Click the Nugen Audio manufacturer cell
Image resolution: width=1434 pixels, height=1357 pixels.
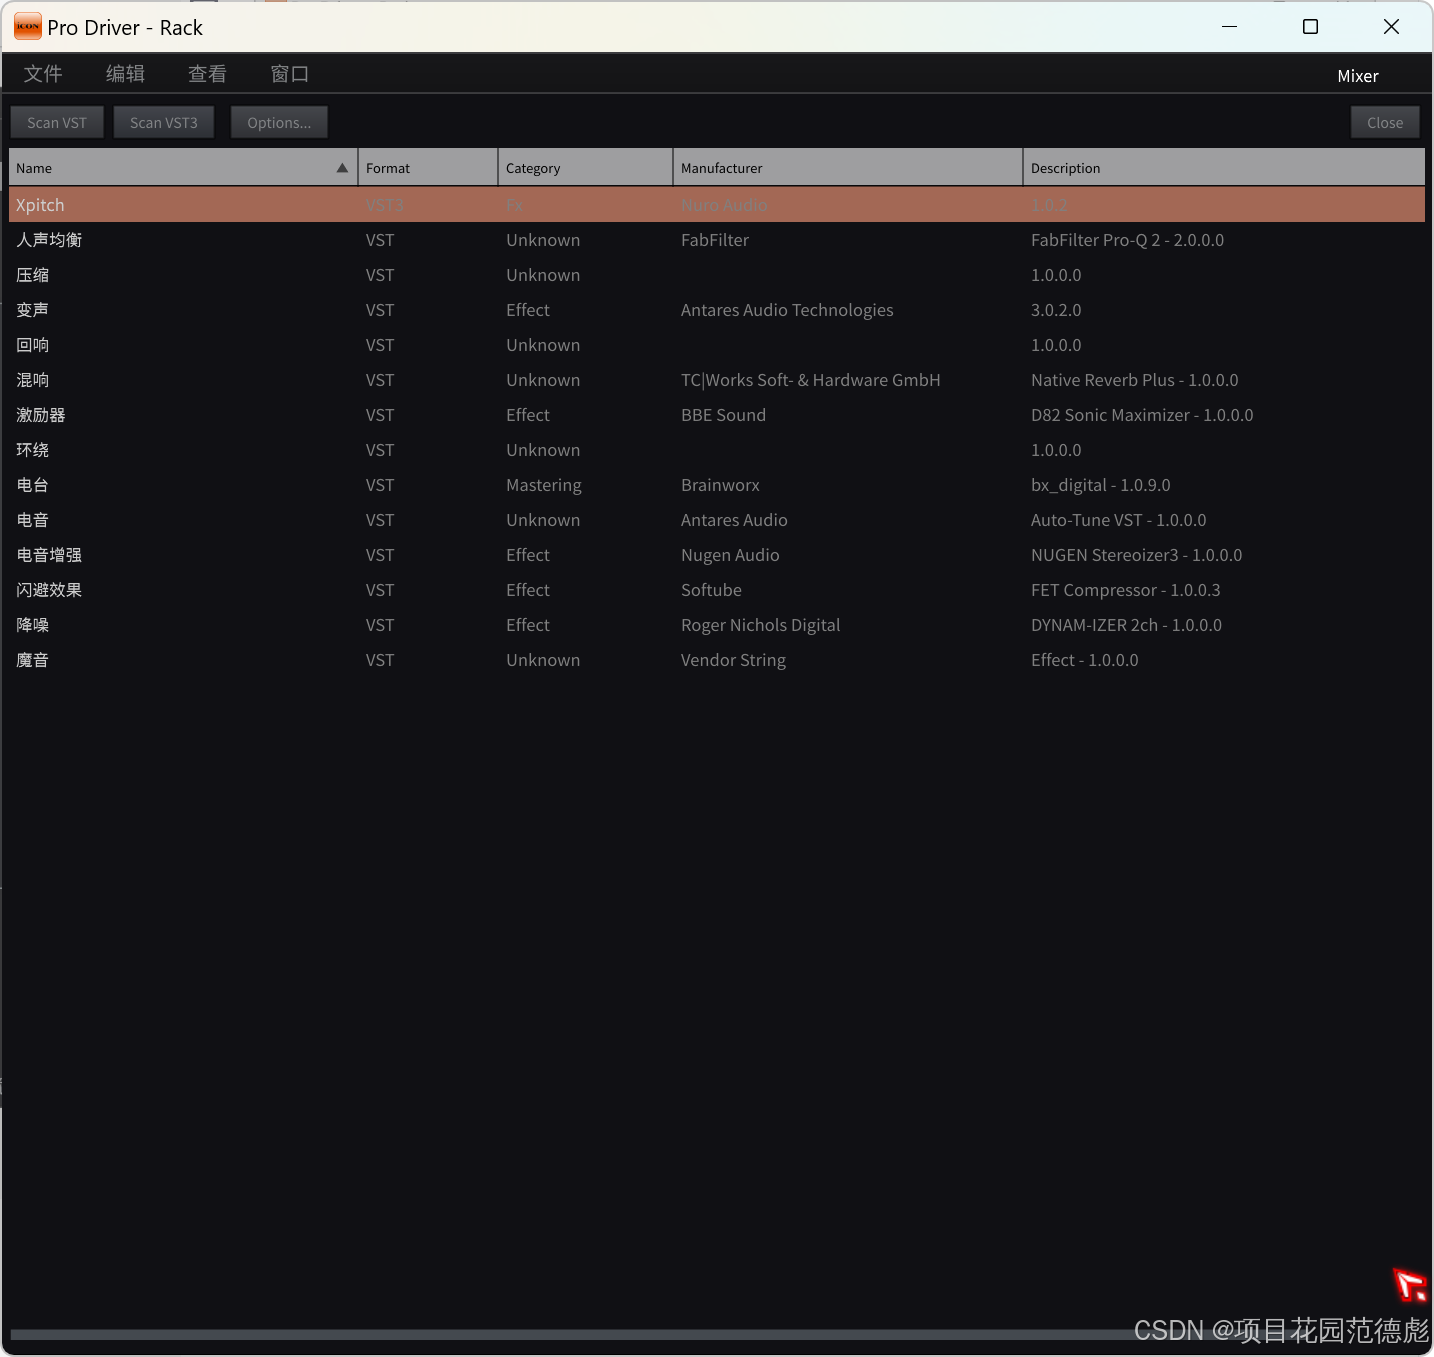[x=730, y=555]
